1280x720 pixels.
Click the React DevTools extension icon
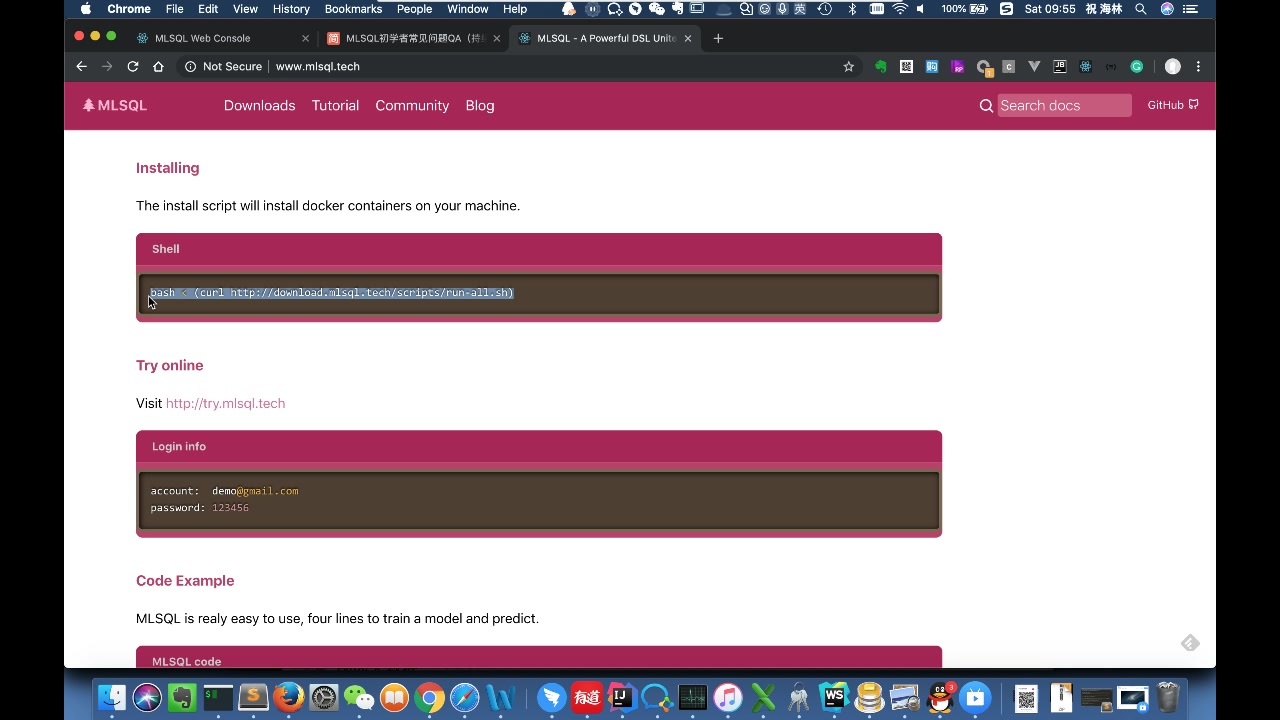tap(1085, 67)
